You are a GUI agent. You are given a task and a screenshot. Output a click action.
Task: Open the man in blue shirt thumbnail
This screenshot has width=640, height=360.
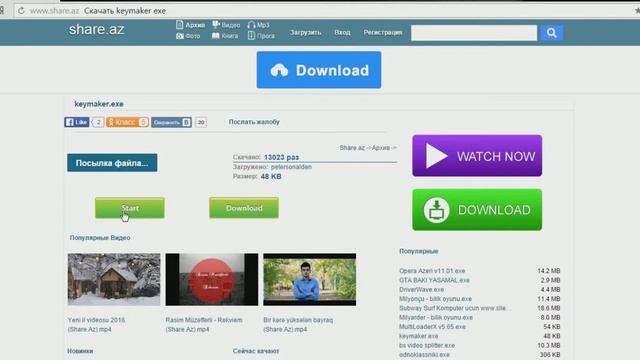tap(309, 279)
